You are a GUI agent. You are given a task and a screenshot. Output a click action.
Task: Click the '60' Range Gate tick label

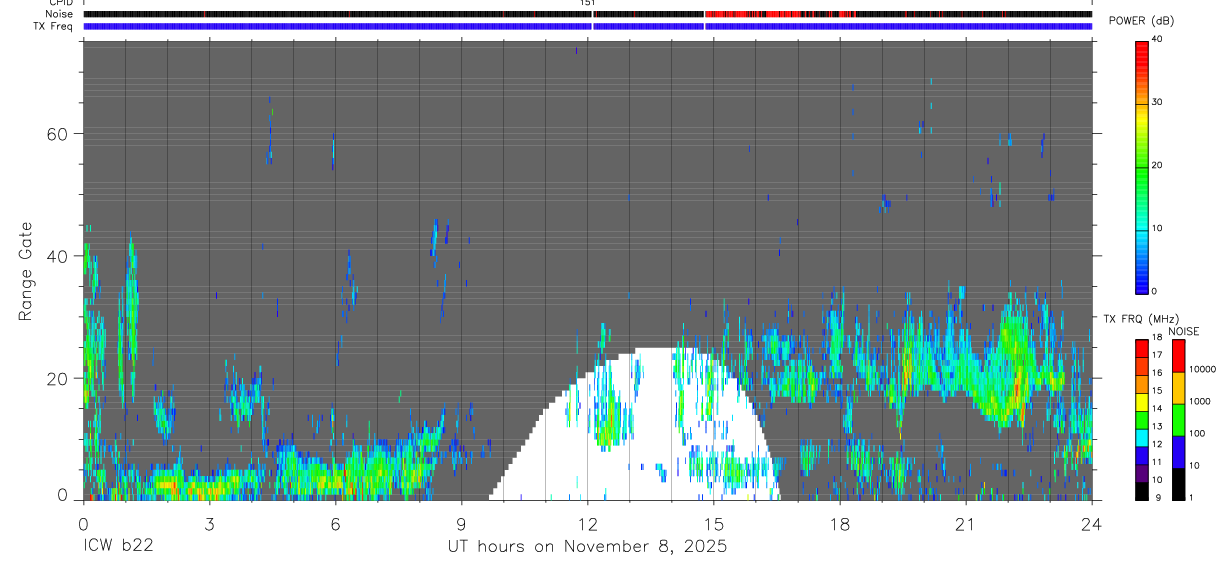pyautogui.click(x=58, y=134)
